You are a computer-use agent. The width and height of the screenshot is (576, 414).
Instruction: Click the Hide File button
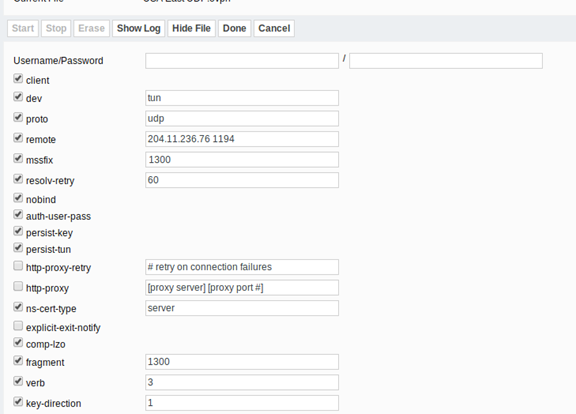coord(191,28)
